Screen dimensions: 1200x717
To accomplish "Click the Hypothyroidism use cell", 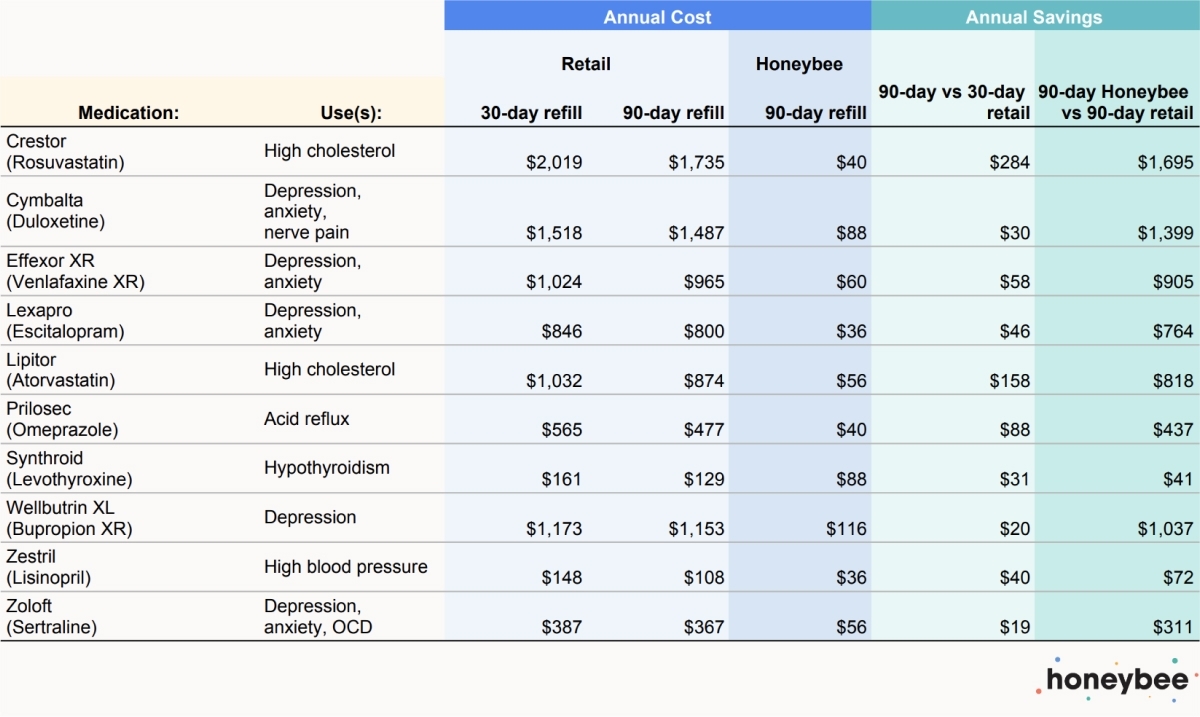I will [x=327, y=468].
